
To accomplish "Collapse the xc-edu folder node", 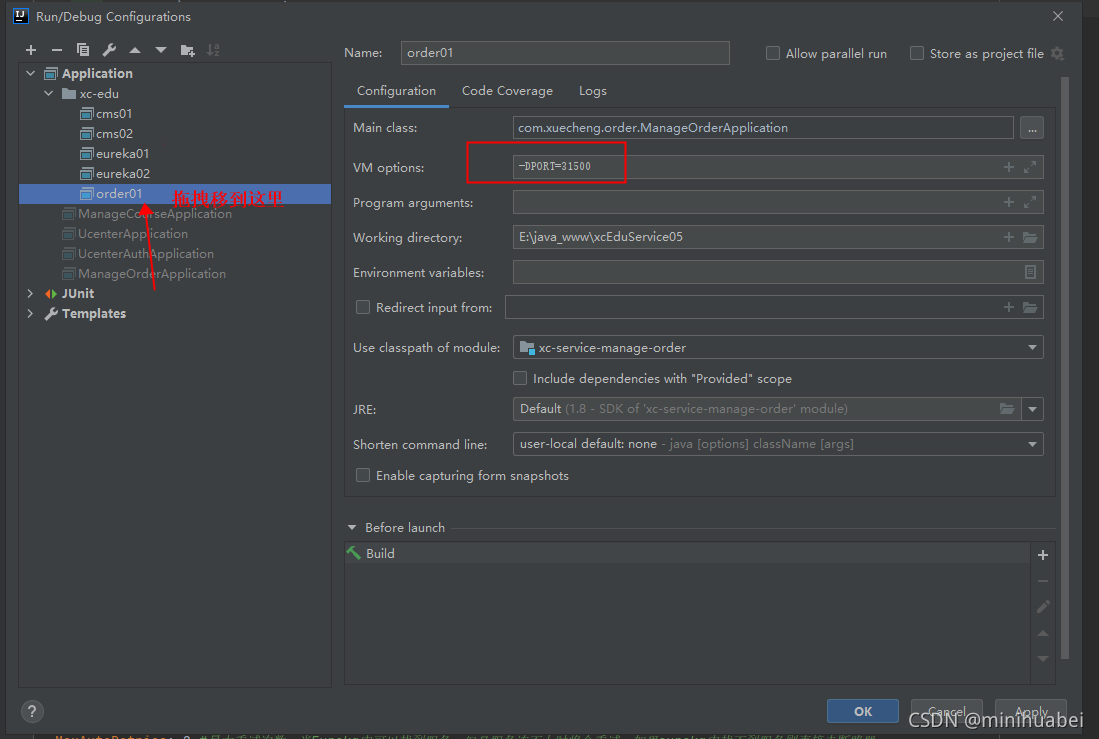I will pos(48,93).
